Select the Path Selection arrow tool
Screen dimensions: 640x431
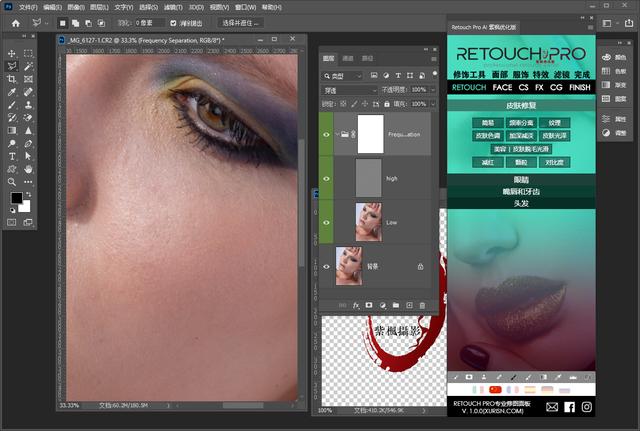pos(28,156)
